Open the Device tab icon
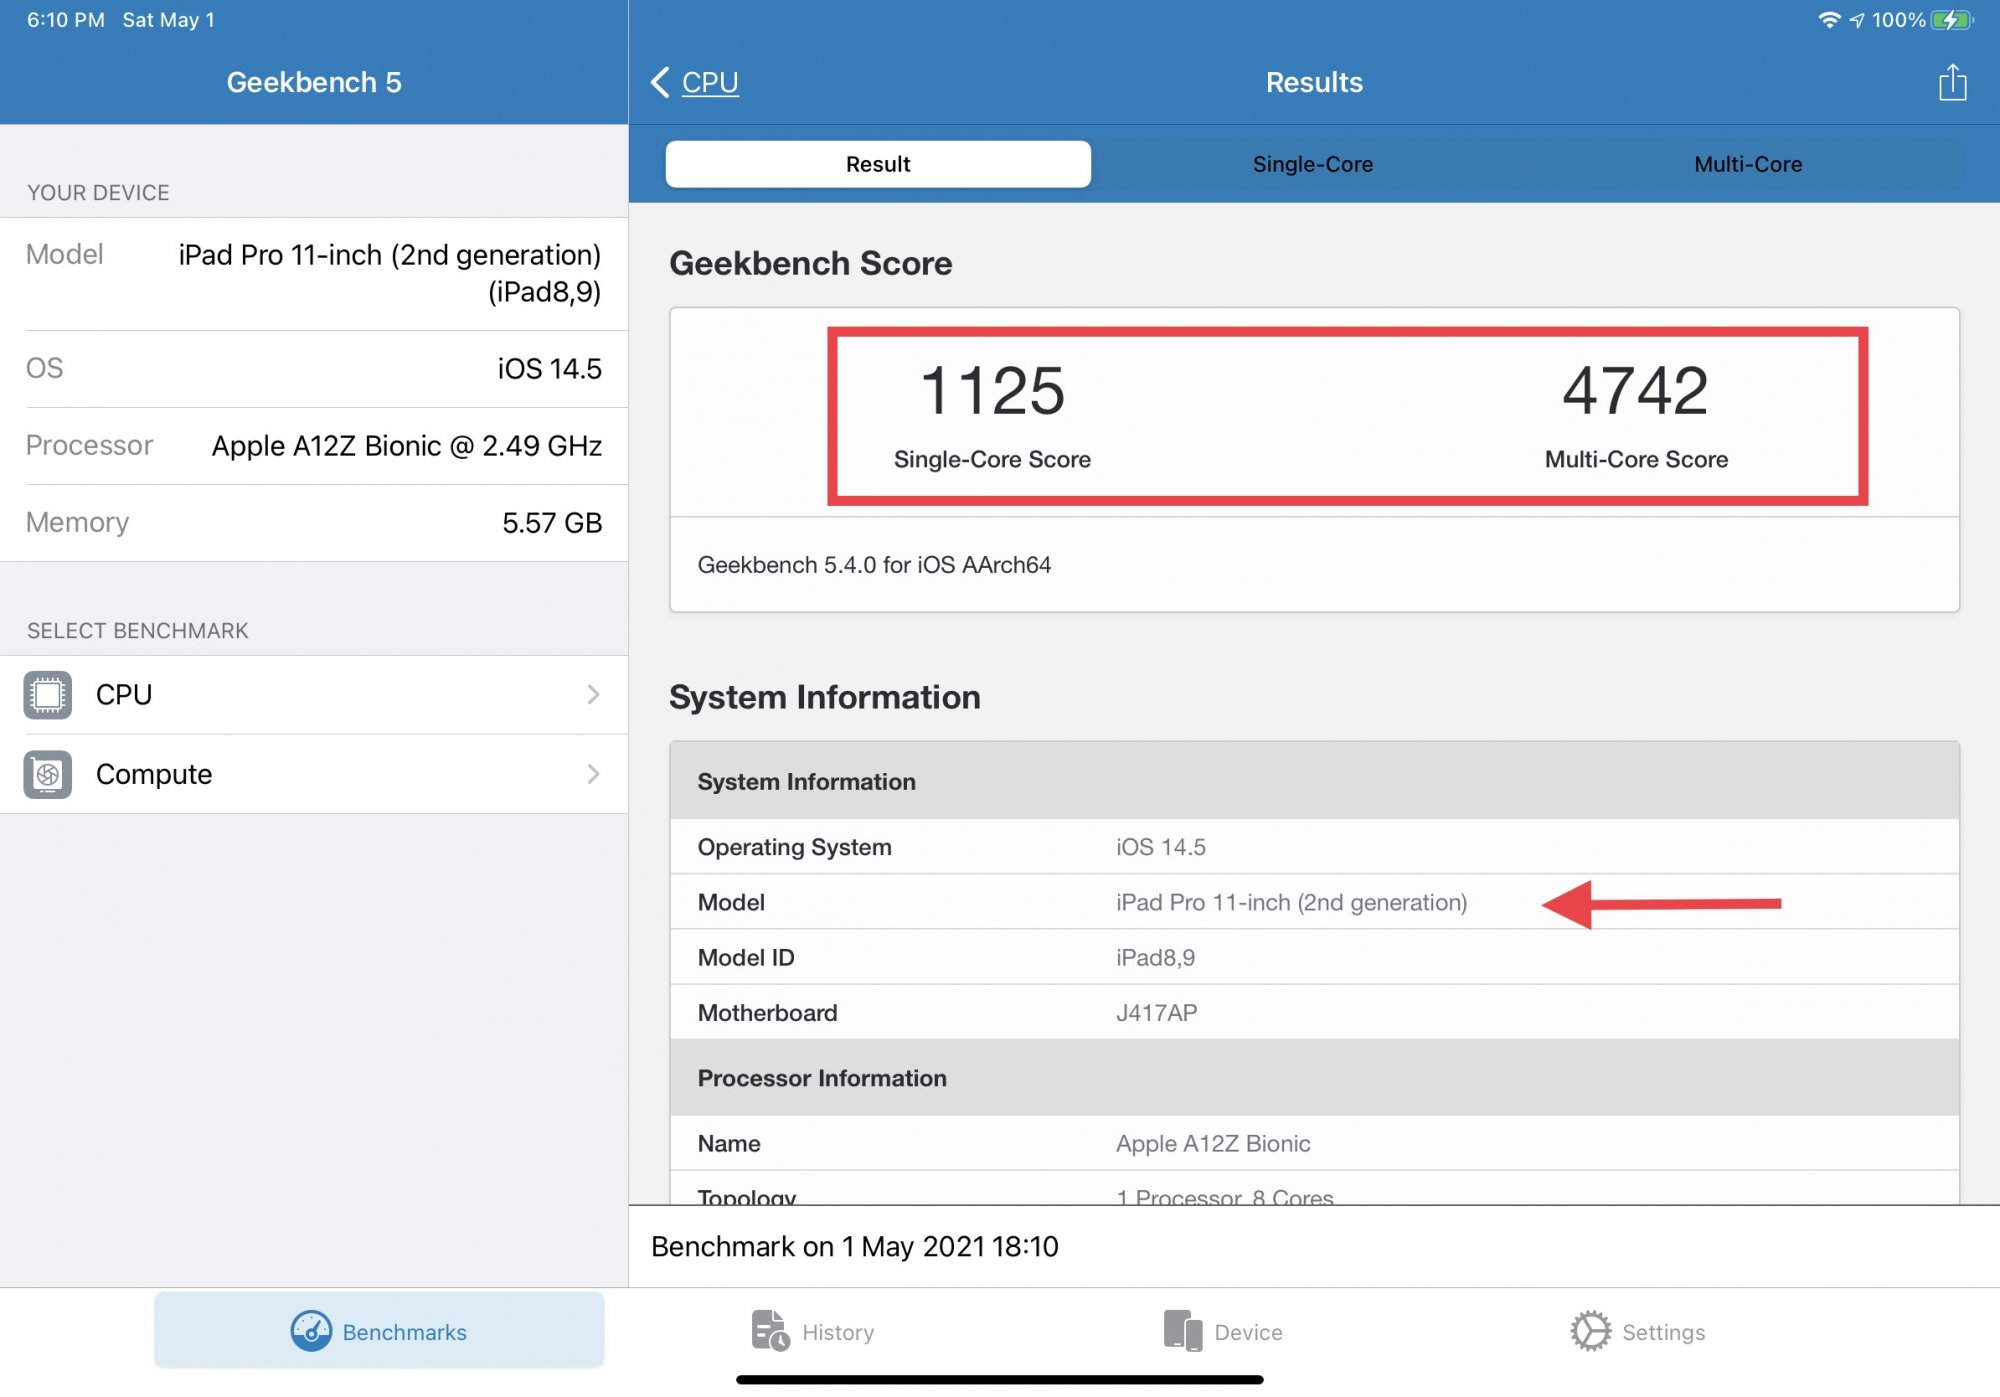2000x1397 pixels. 1183,1331
